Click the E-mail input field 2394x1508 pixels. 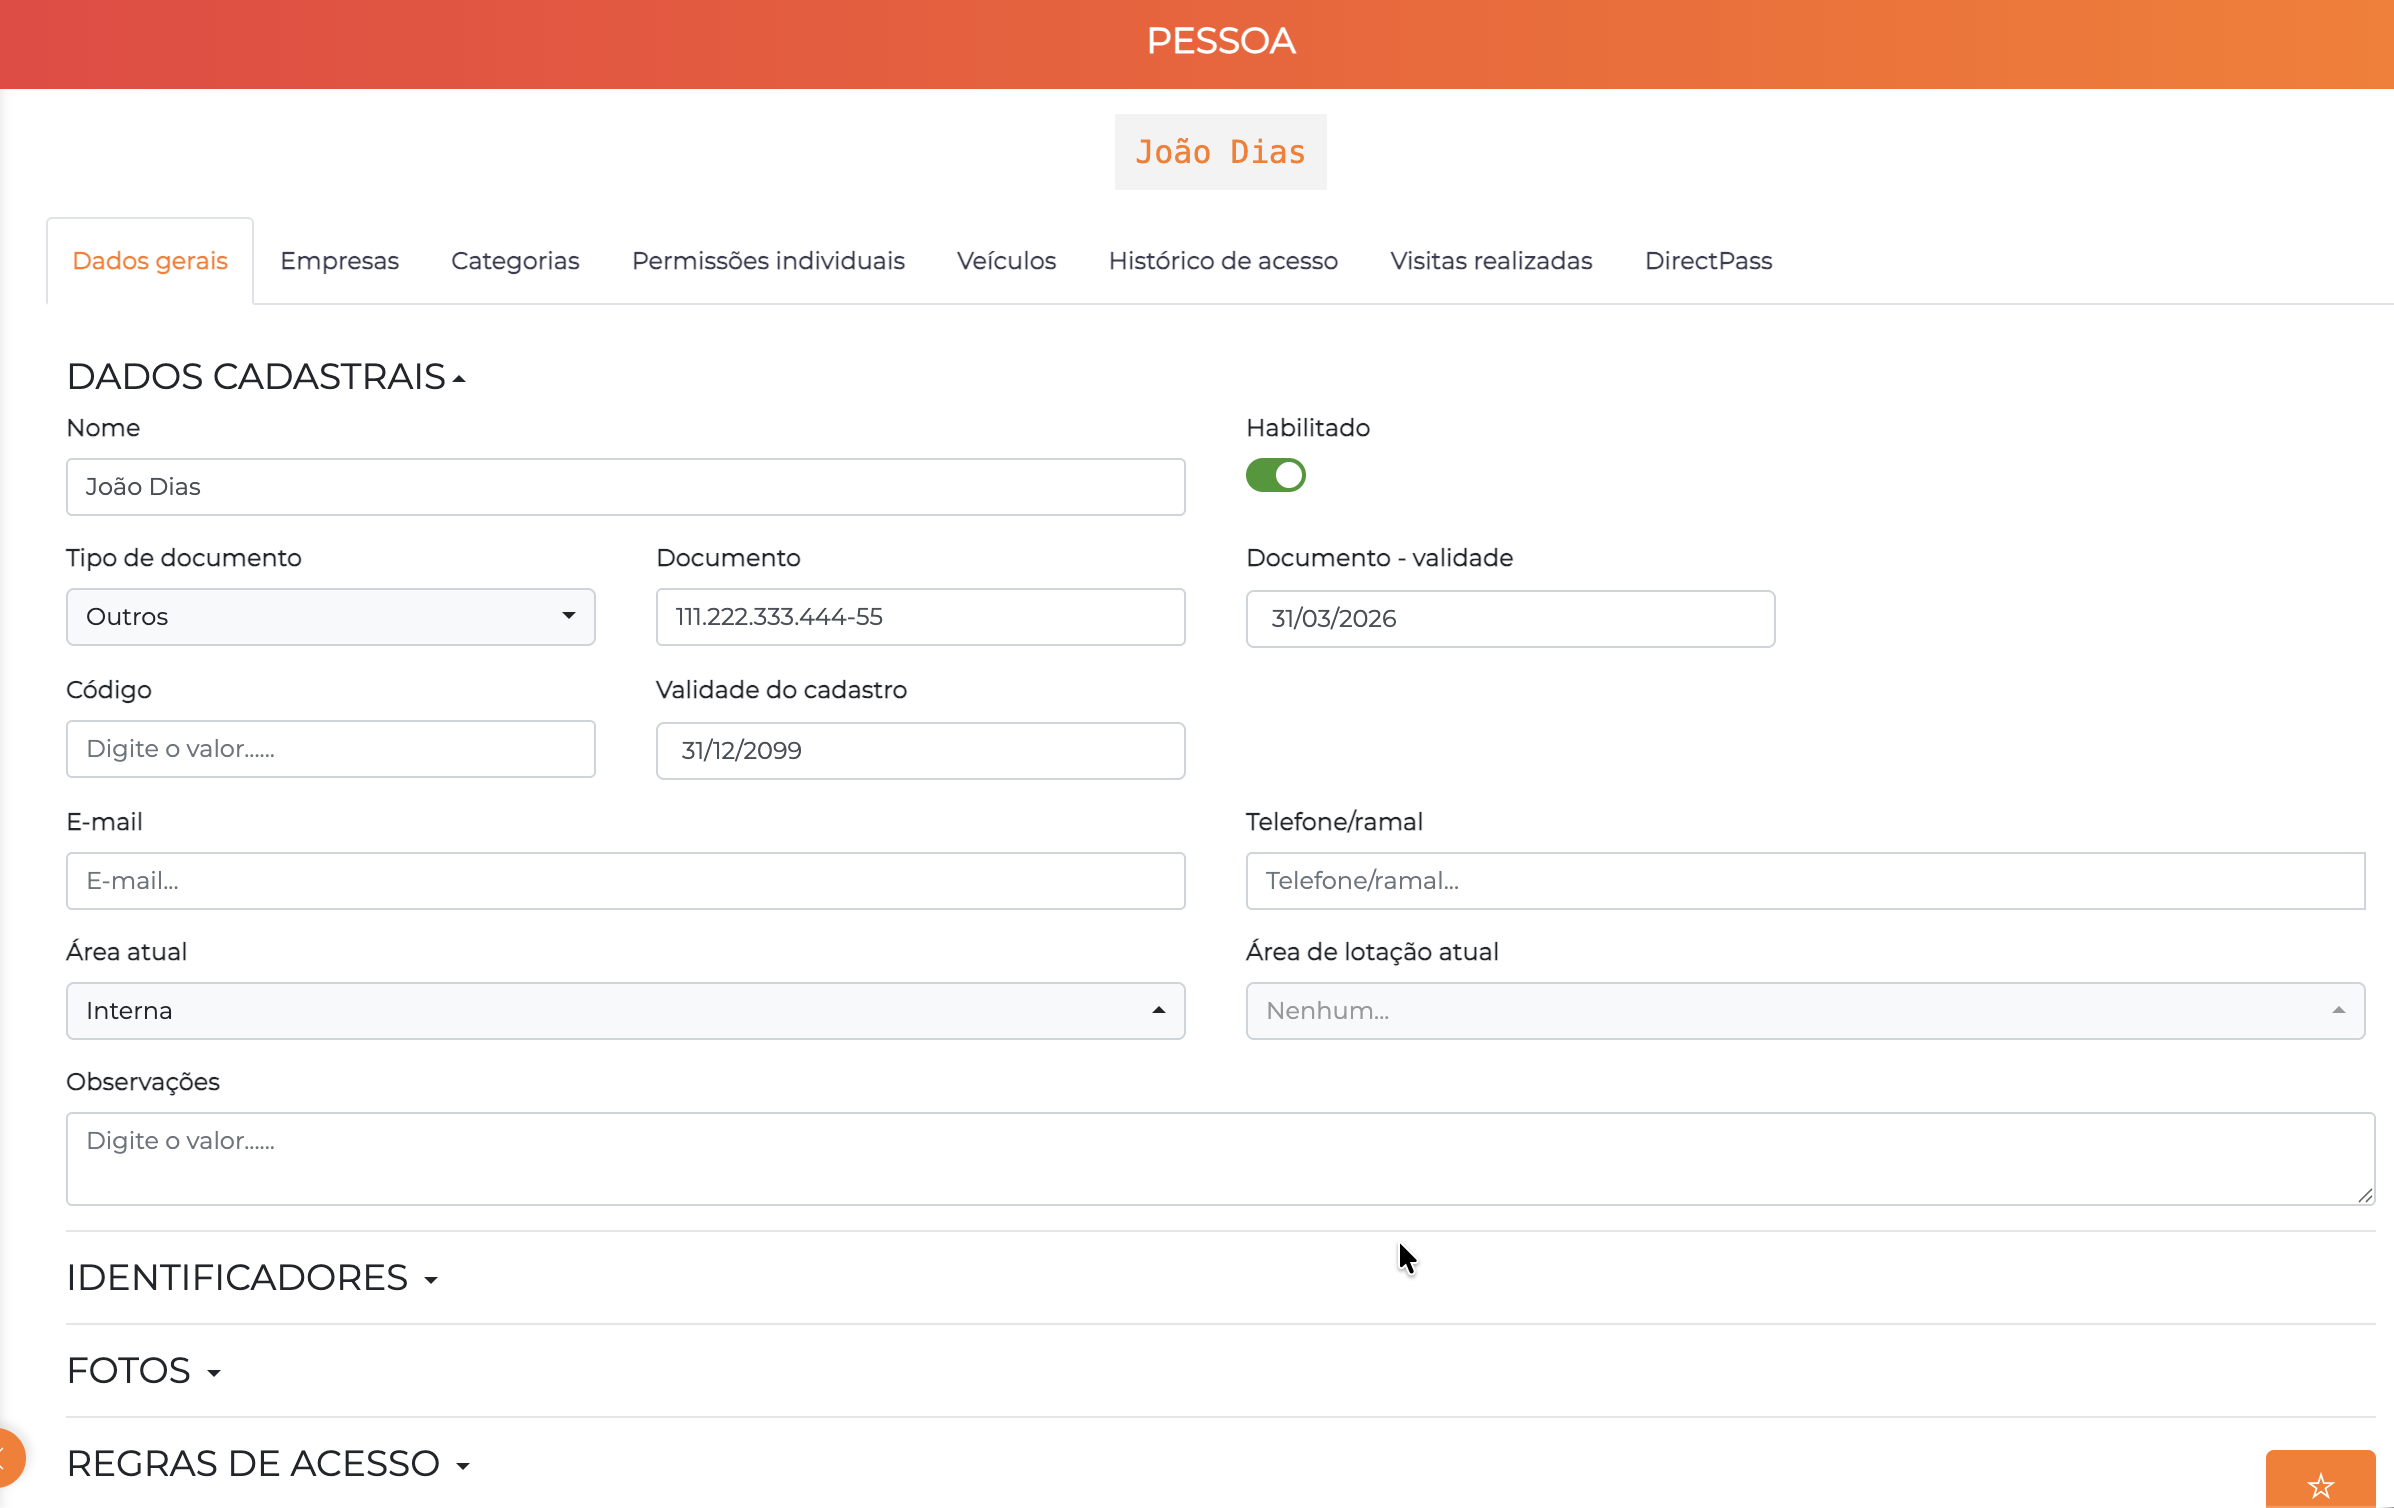click(626, 881)
